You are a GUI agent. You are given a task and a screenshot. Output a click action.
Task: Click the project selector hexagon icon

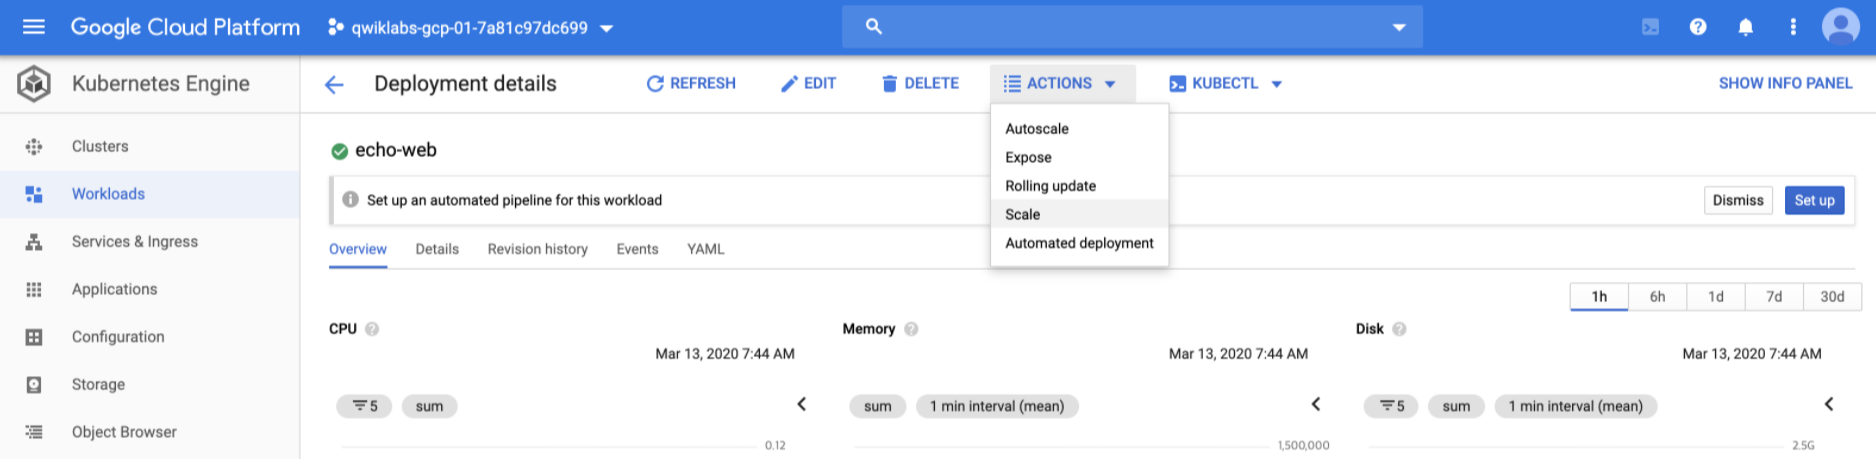click(x=336, y=27)
